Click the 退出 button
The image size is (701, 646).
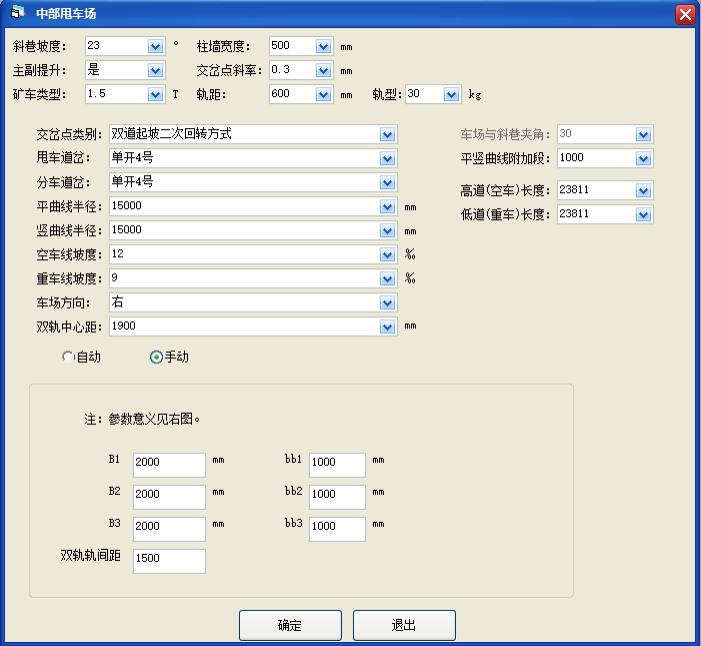click(x=404, y=625)
